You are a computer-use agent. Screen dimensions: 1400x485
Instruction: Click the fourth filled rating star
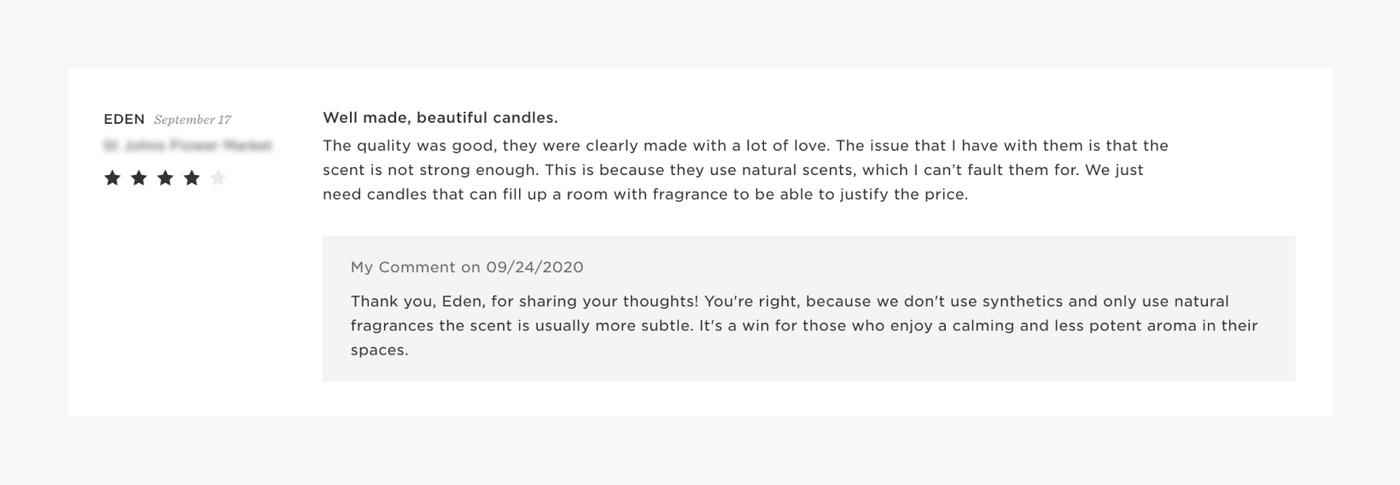[x=192, y=178]
